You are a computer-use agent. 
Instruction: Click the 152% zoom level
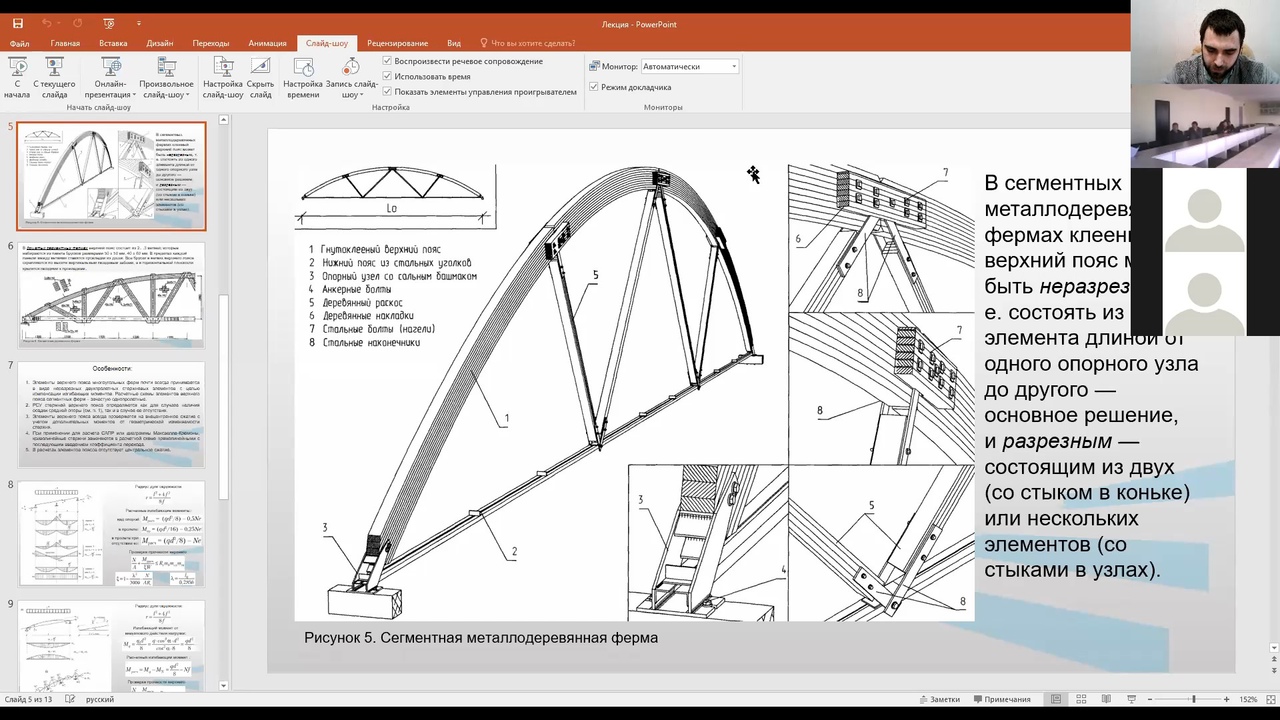click(1248, 699)
